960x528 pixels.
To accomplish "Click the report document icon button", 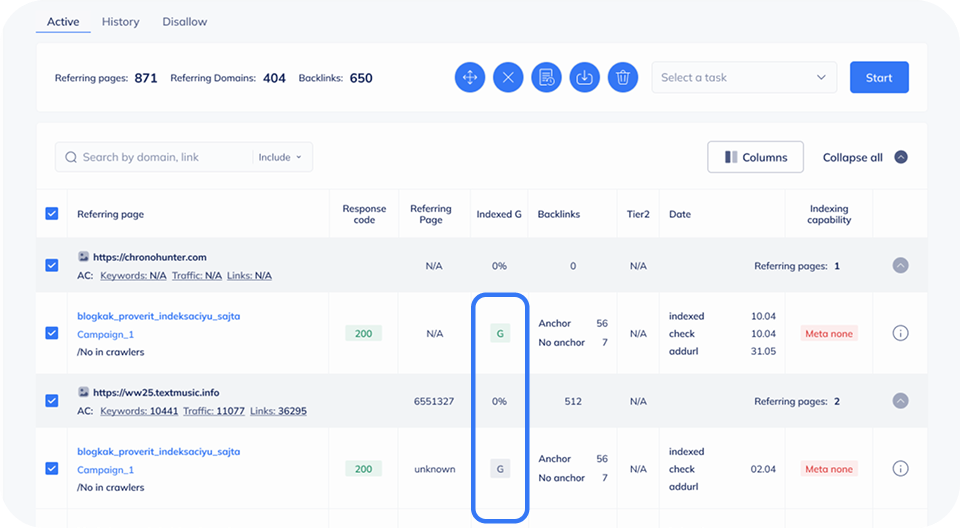I will (546, 78).
